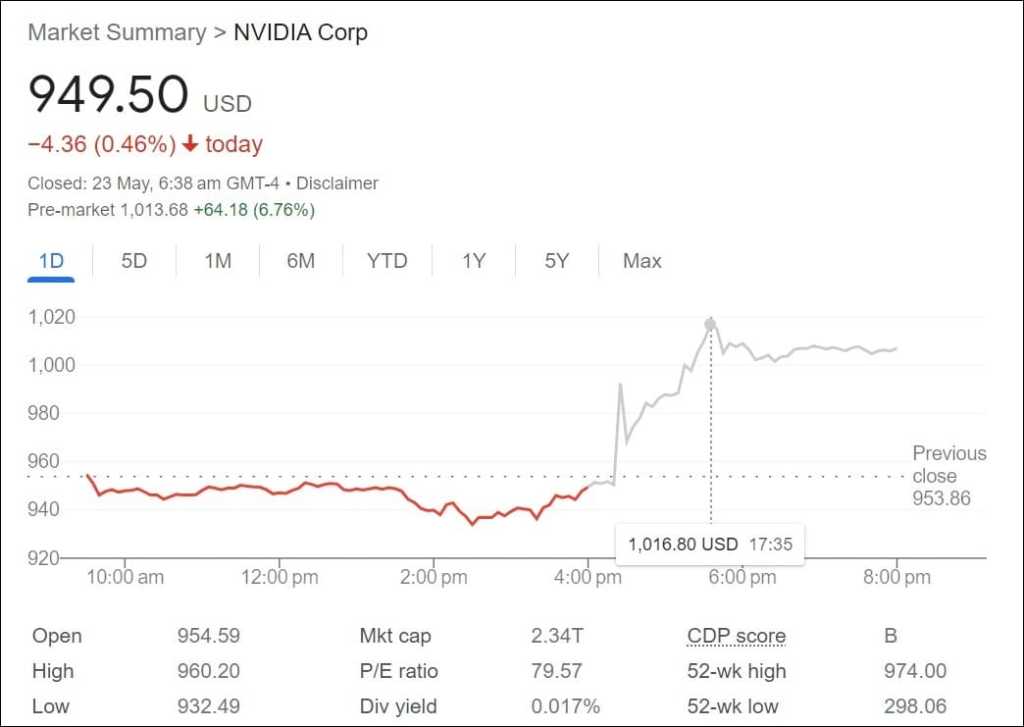Select the YTD chart tab
The height and width of the screenshot is (727, 1024).
[387, 261]
